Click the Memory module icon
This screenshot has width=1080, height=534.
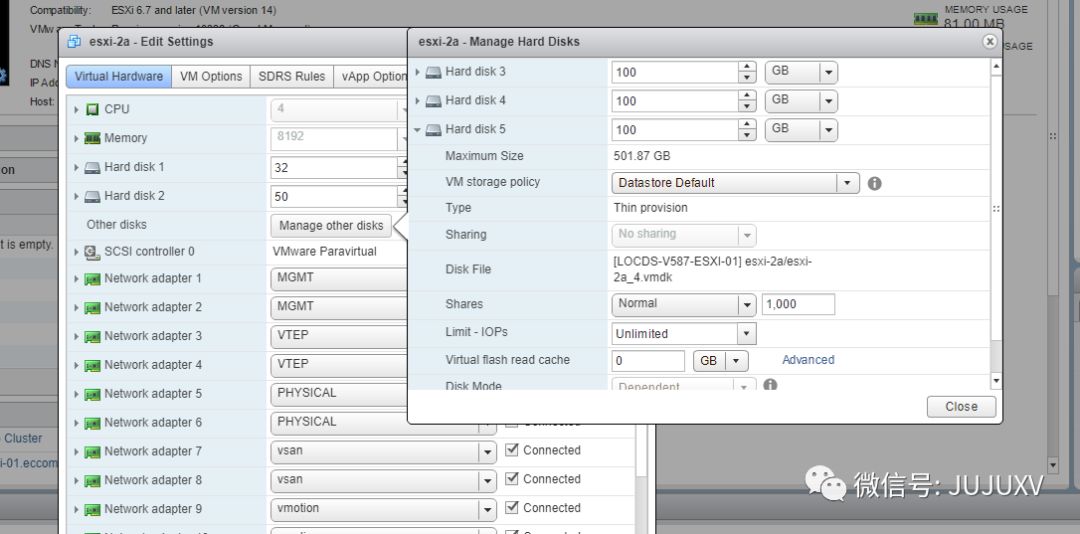coord(92,138)
